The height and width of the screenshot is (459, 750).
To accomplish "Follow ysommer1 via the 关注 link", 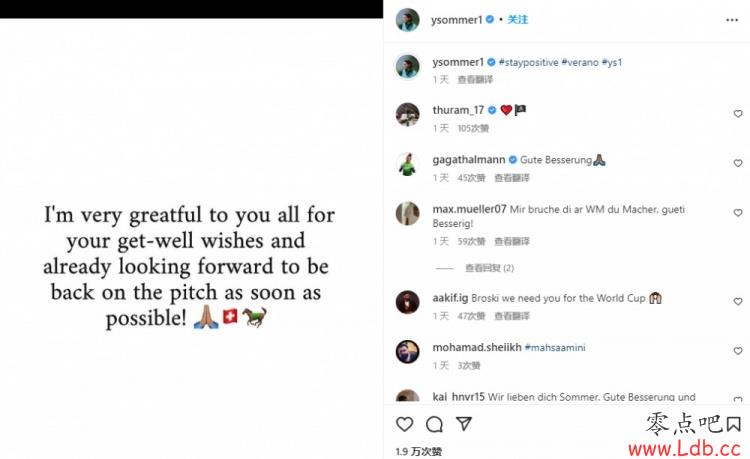I will pyautogui.click(x=518, y=20).
